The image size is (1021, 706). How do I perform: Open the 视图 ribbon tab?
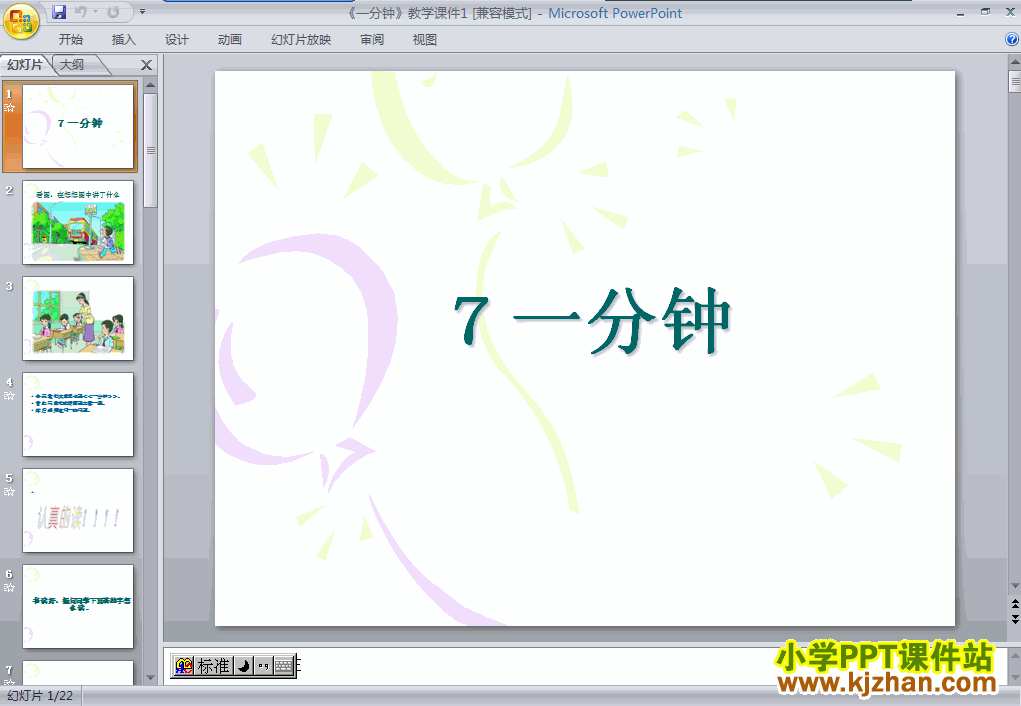tap(425, 40)
